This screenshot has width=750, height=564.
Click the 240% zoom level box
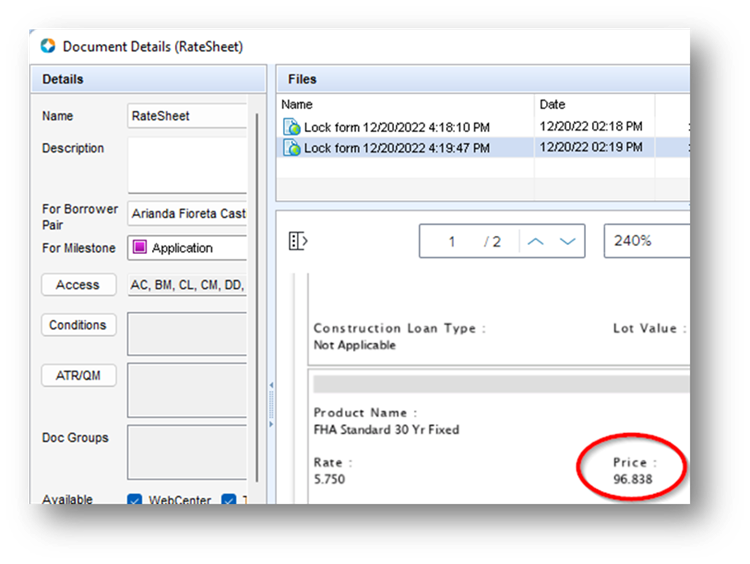click(x=647, y=241)
